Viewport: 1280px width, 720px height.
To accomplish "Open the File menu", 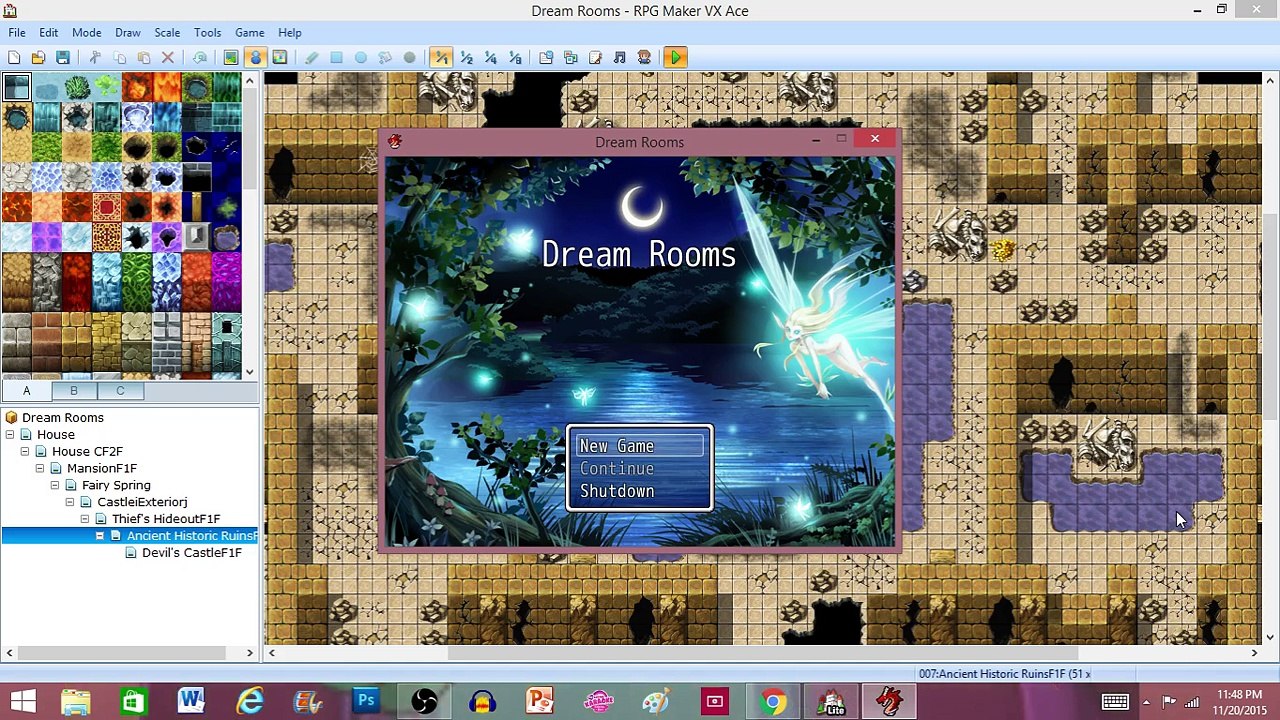I will click(x=17, y=32).
